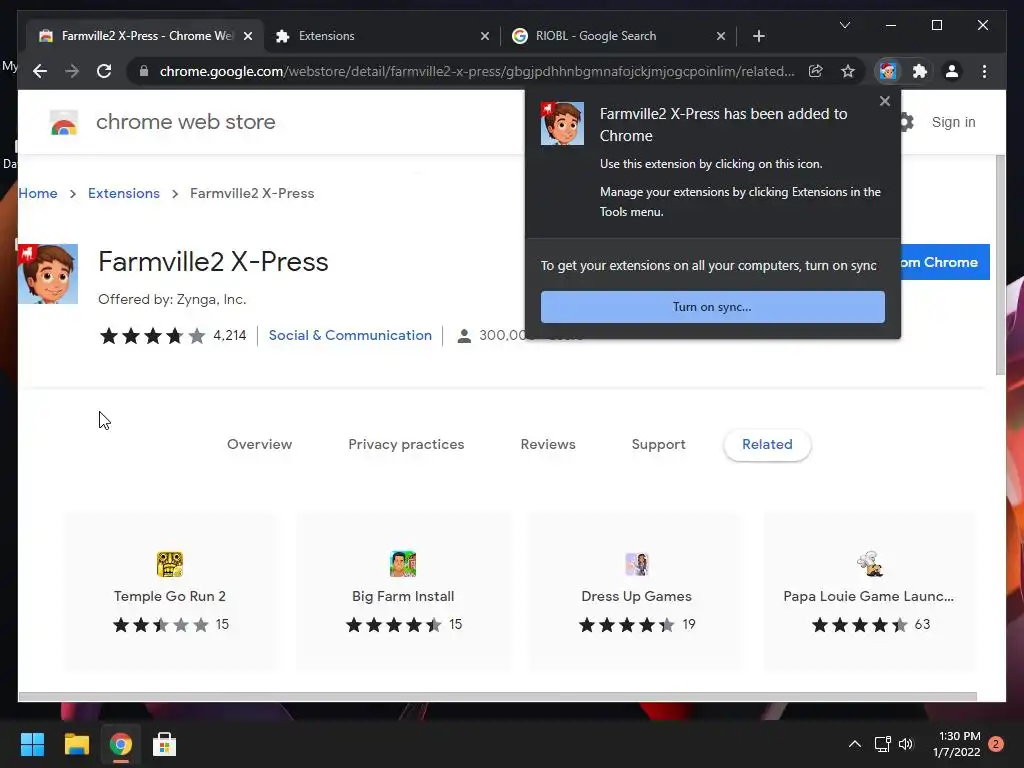Click the Farmville2 X-Press extension icon image
The height and width of the screenshot is (768, 1024).
[48, 274]
